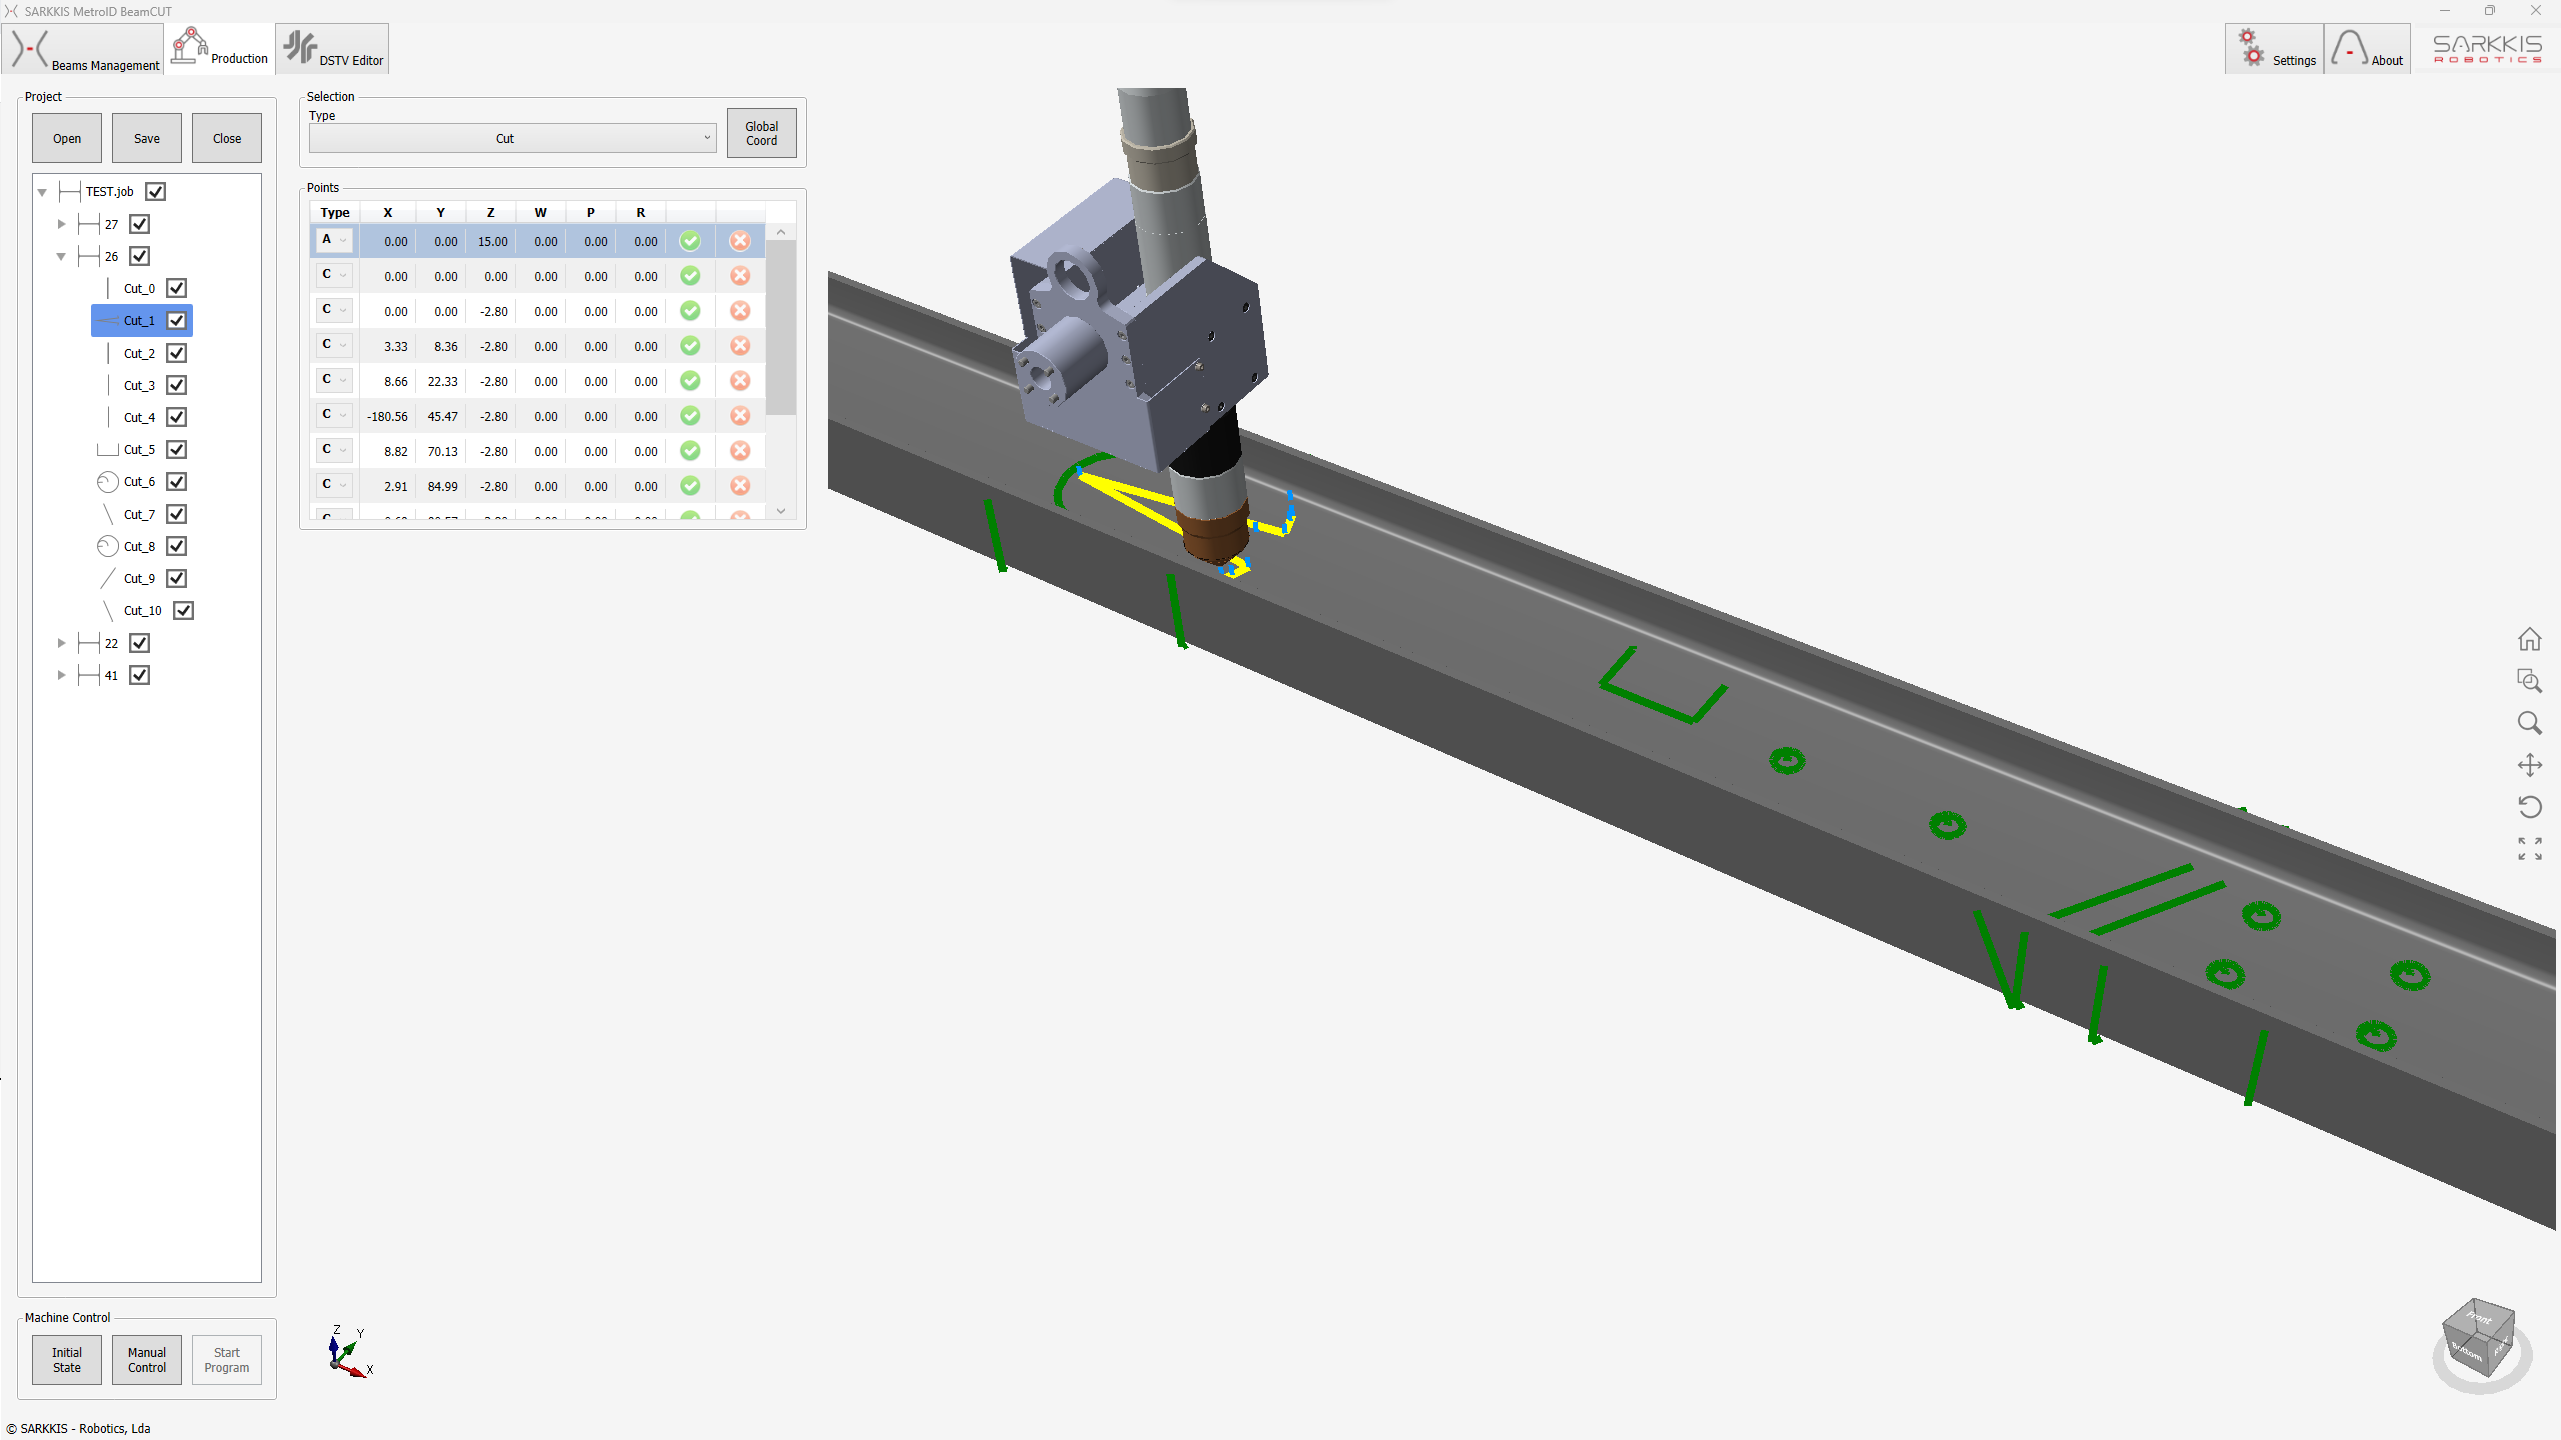Confirm point row with Y 70.13
Viewport: 2561px width, 1440px height.
pyautogui.click(x=690, y=451)
